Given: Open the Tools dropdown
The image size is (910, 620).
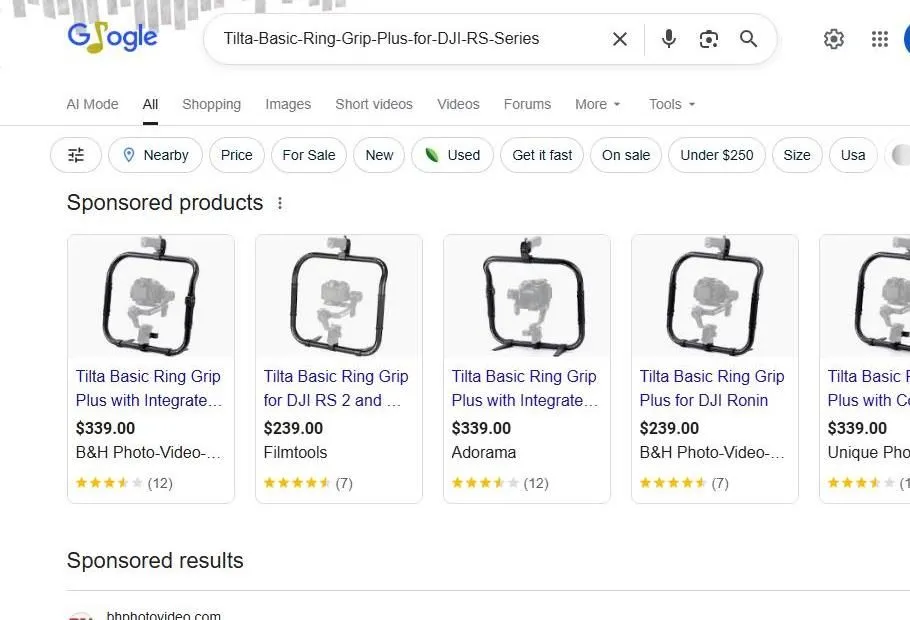Looking at the screenshot, I should [x=671, y=104].
